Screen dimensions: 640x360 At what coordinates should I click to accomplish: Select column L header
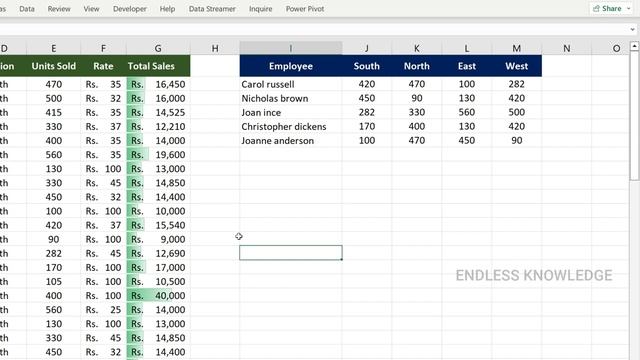tap(467, 49)
